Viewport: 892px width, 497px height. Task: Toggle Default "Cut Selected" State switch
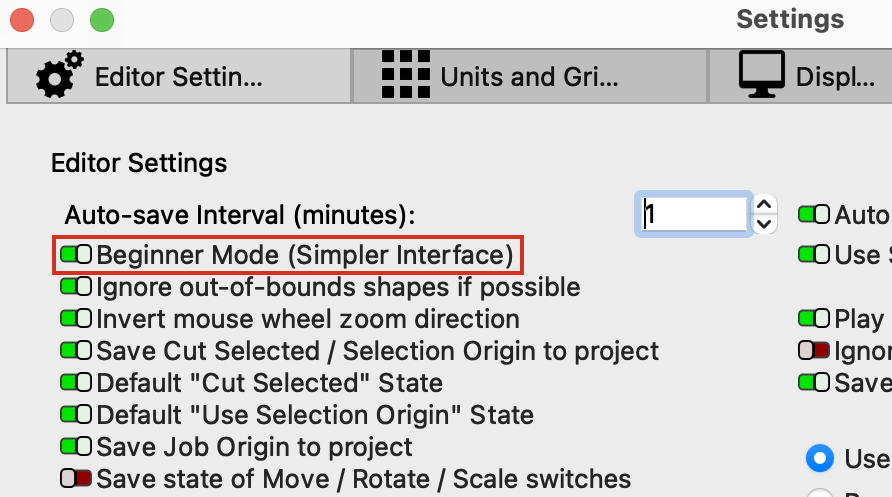pyautogui.click(x=76, y=383)
